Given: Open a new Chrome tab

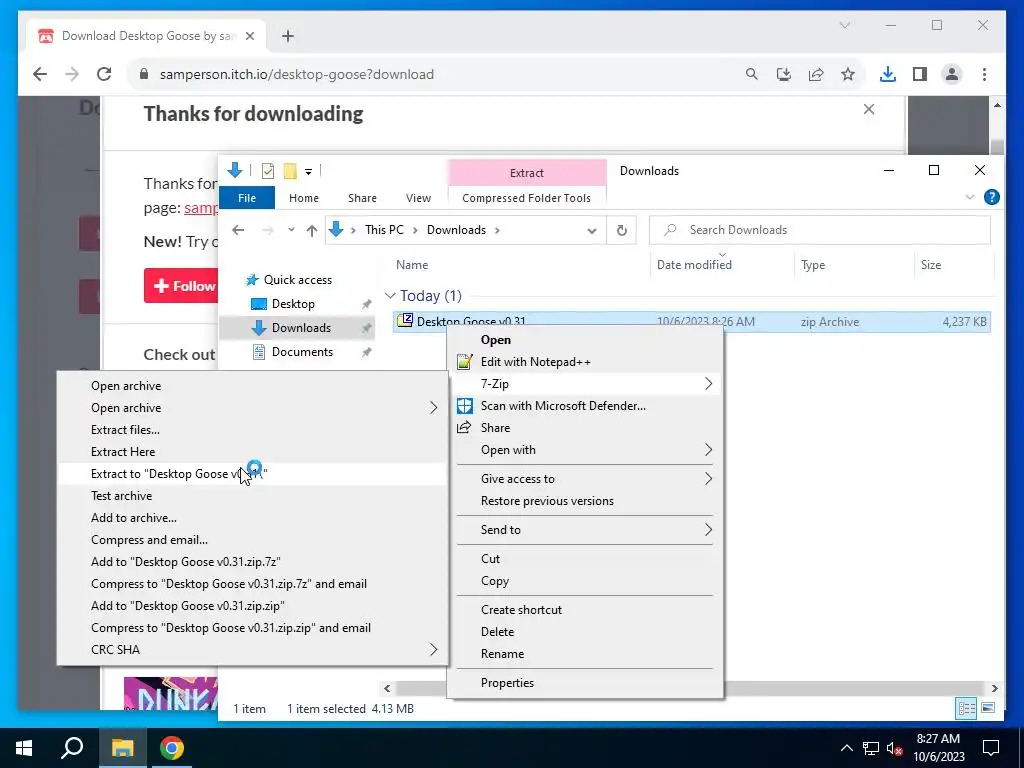Looking at the screenshot, I should tap(288, 36).
